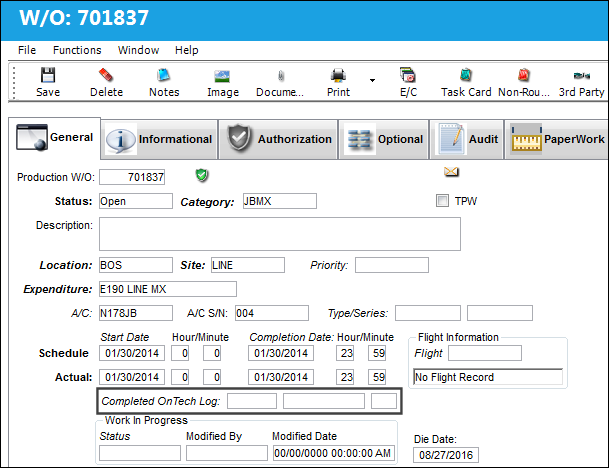Switch to the Optional tab

click(x=383, y=139)
